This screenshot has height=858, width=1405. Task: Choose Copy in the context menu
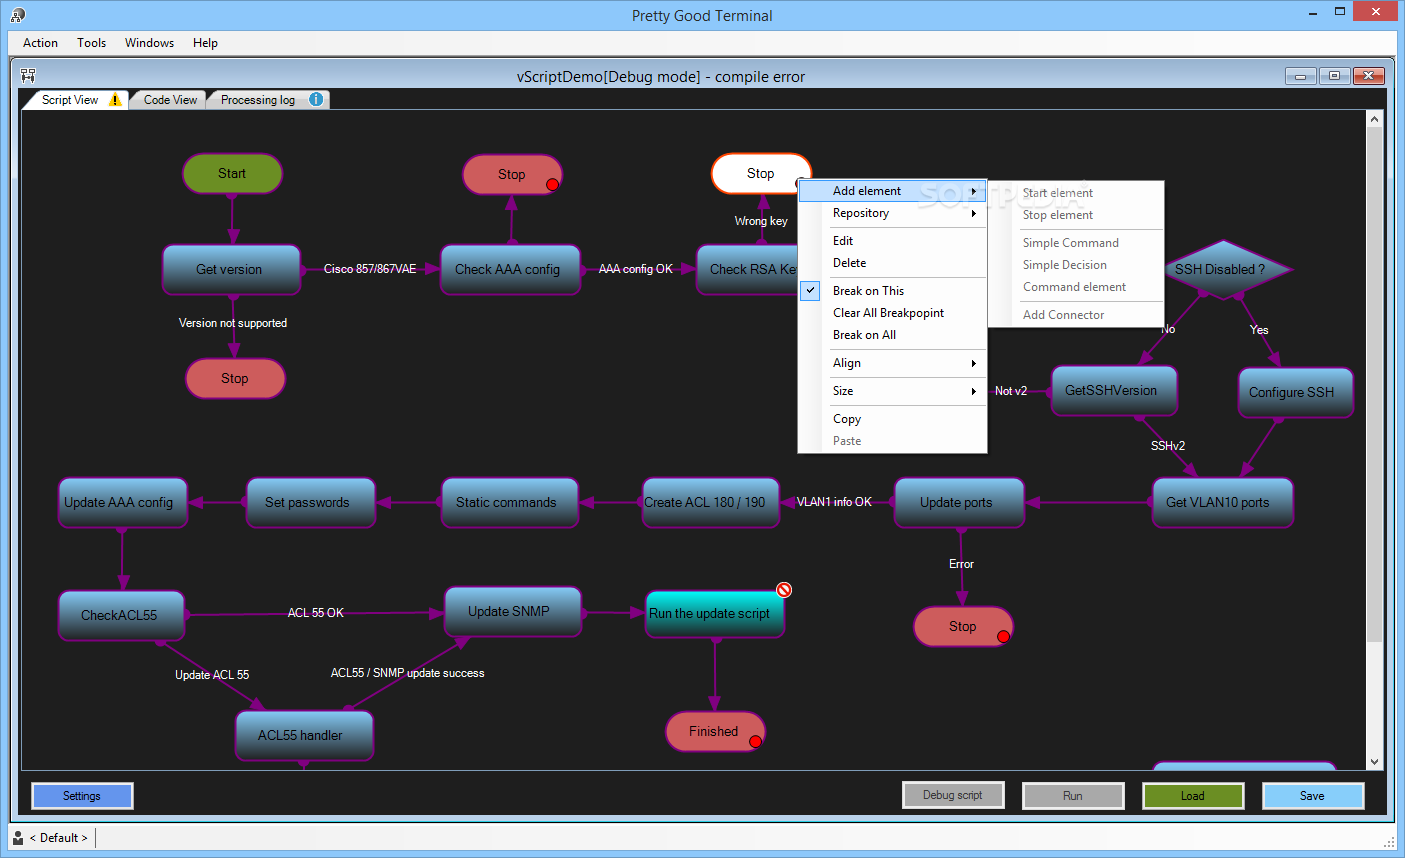pos(892,419)
